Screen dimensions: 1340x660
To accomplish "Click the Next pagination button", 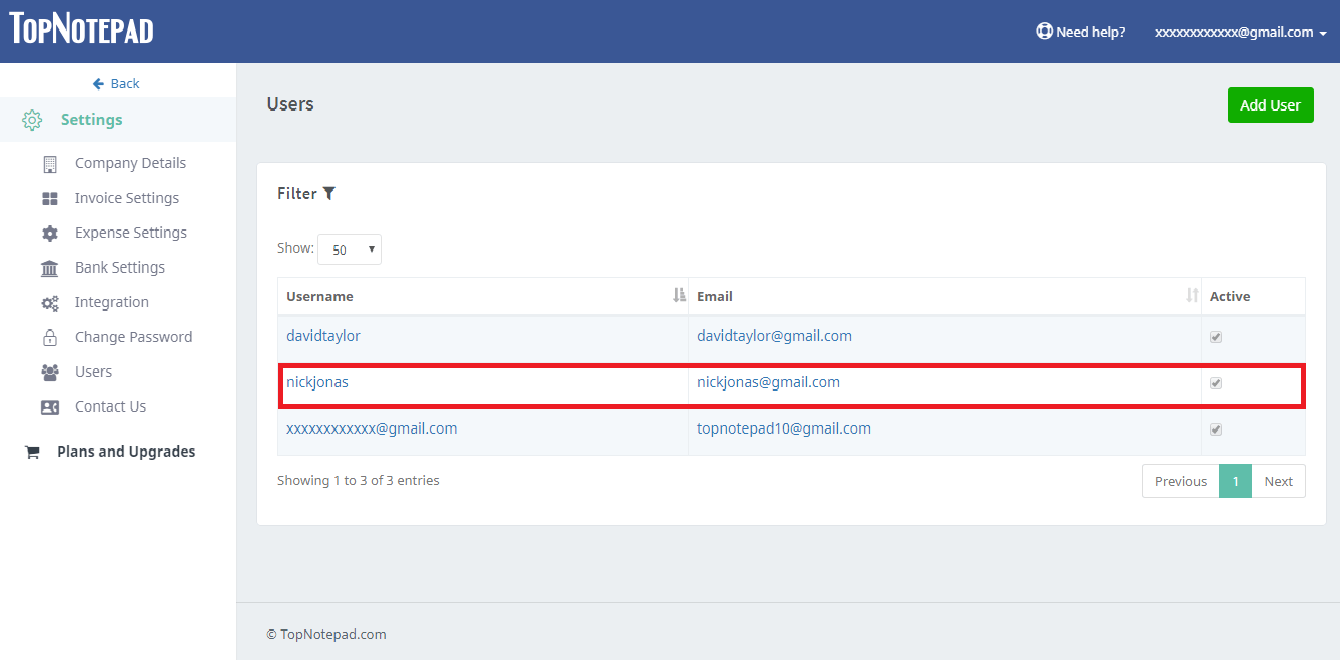I will tap(1279, 481).
